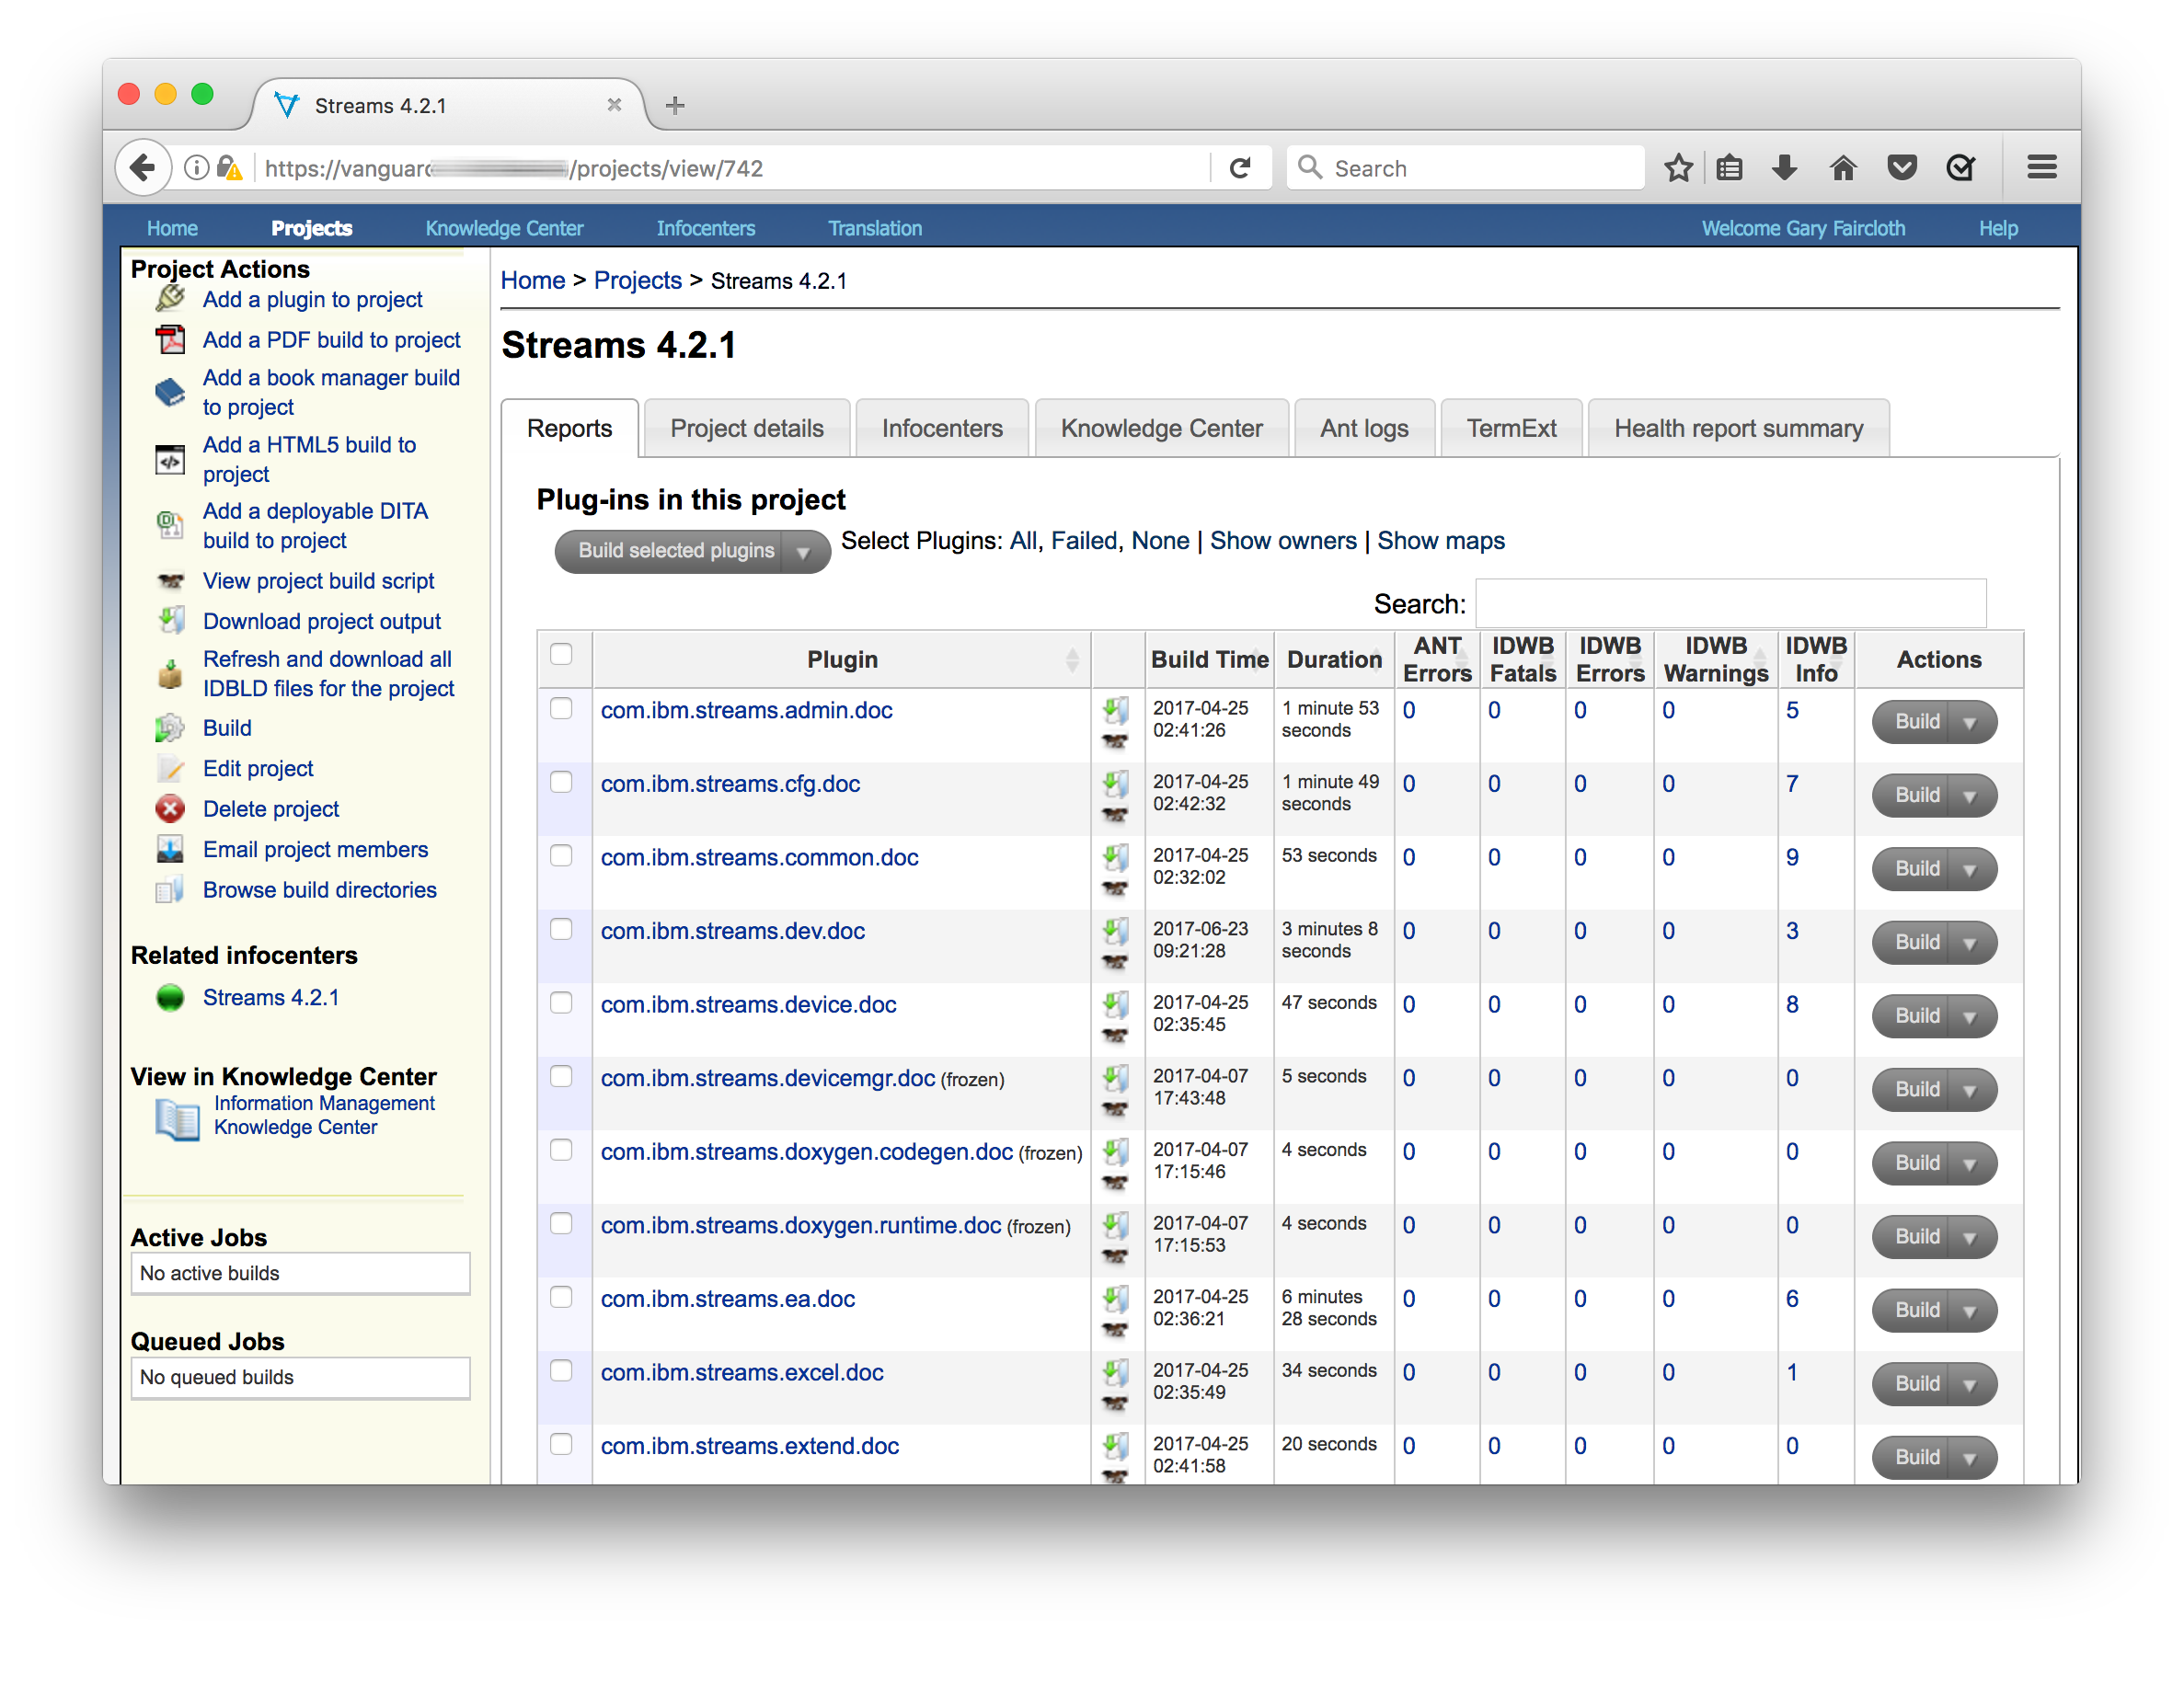2184x1707 pixels.
Task: Expand the Build selected plugins dropdown arrow
Action: point(803,552)
